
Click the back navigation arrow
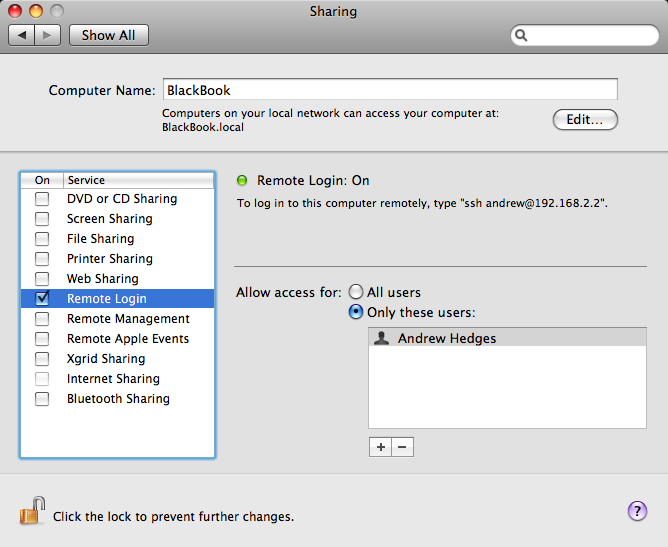22,35
